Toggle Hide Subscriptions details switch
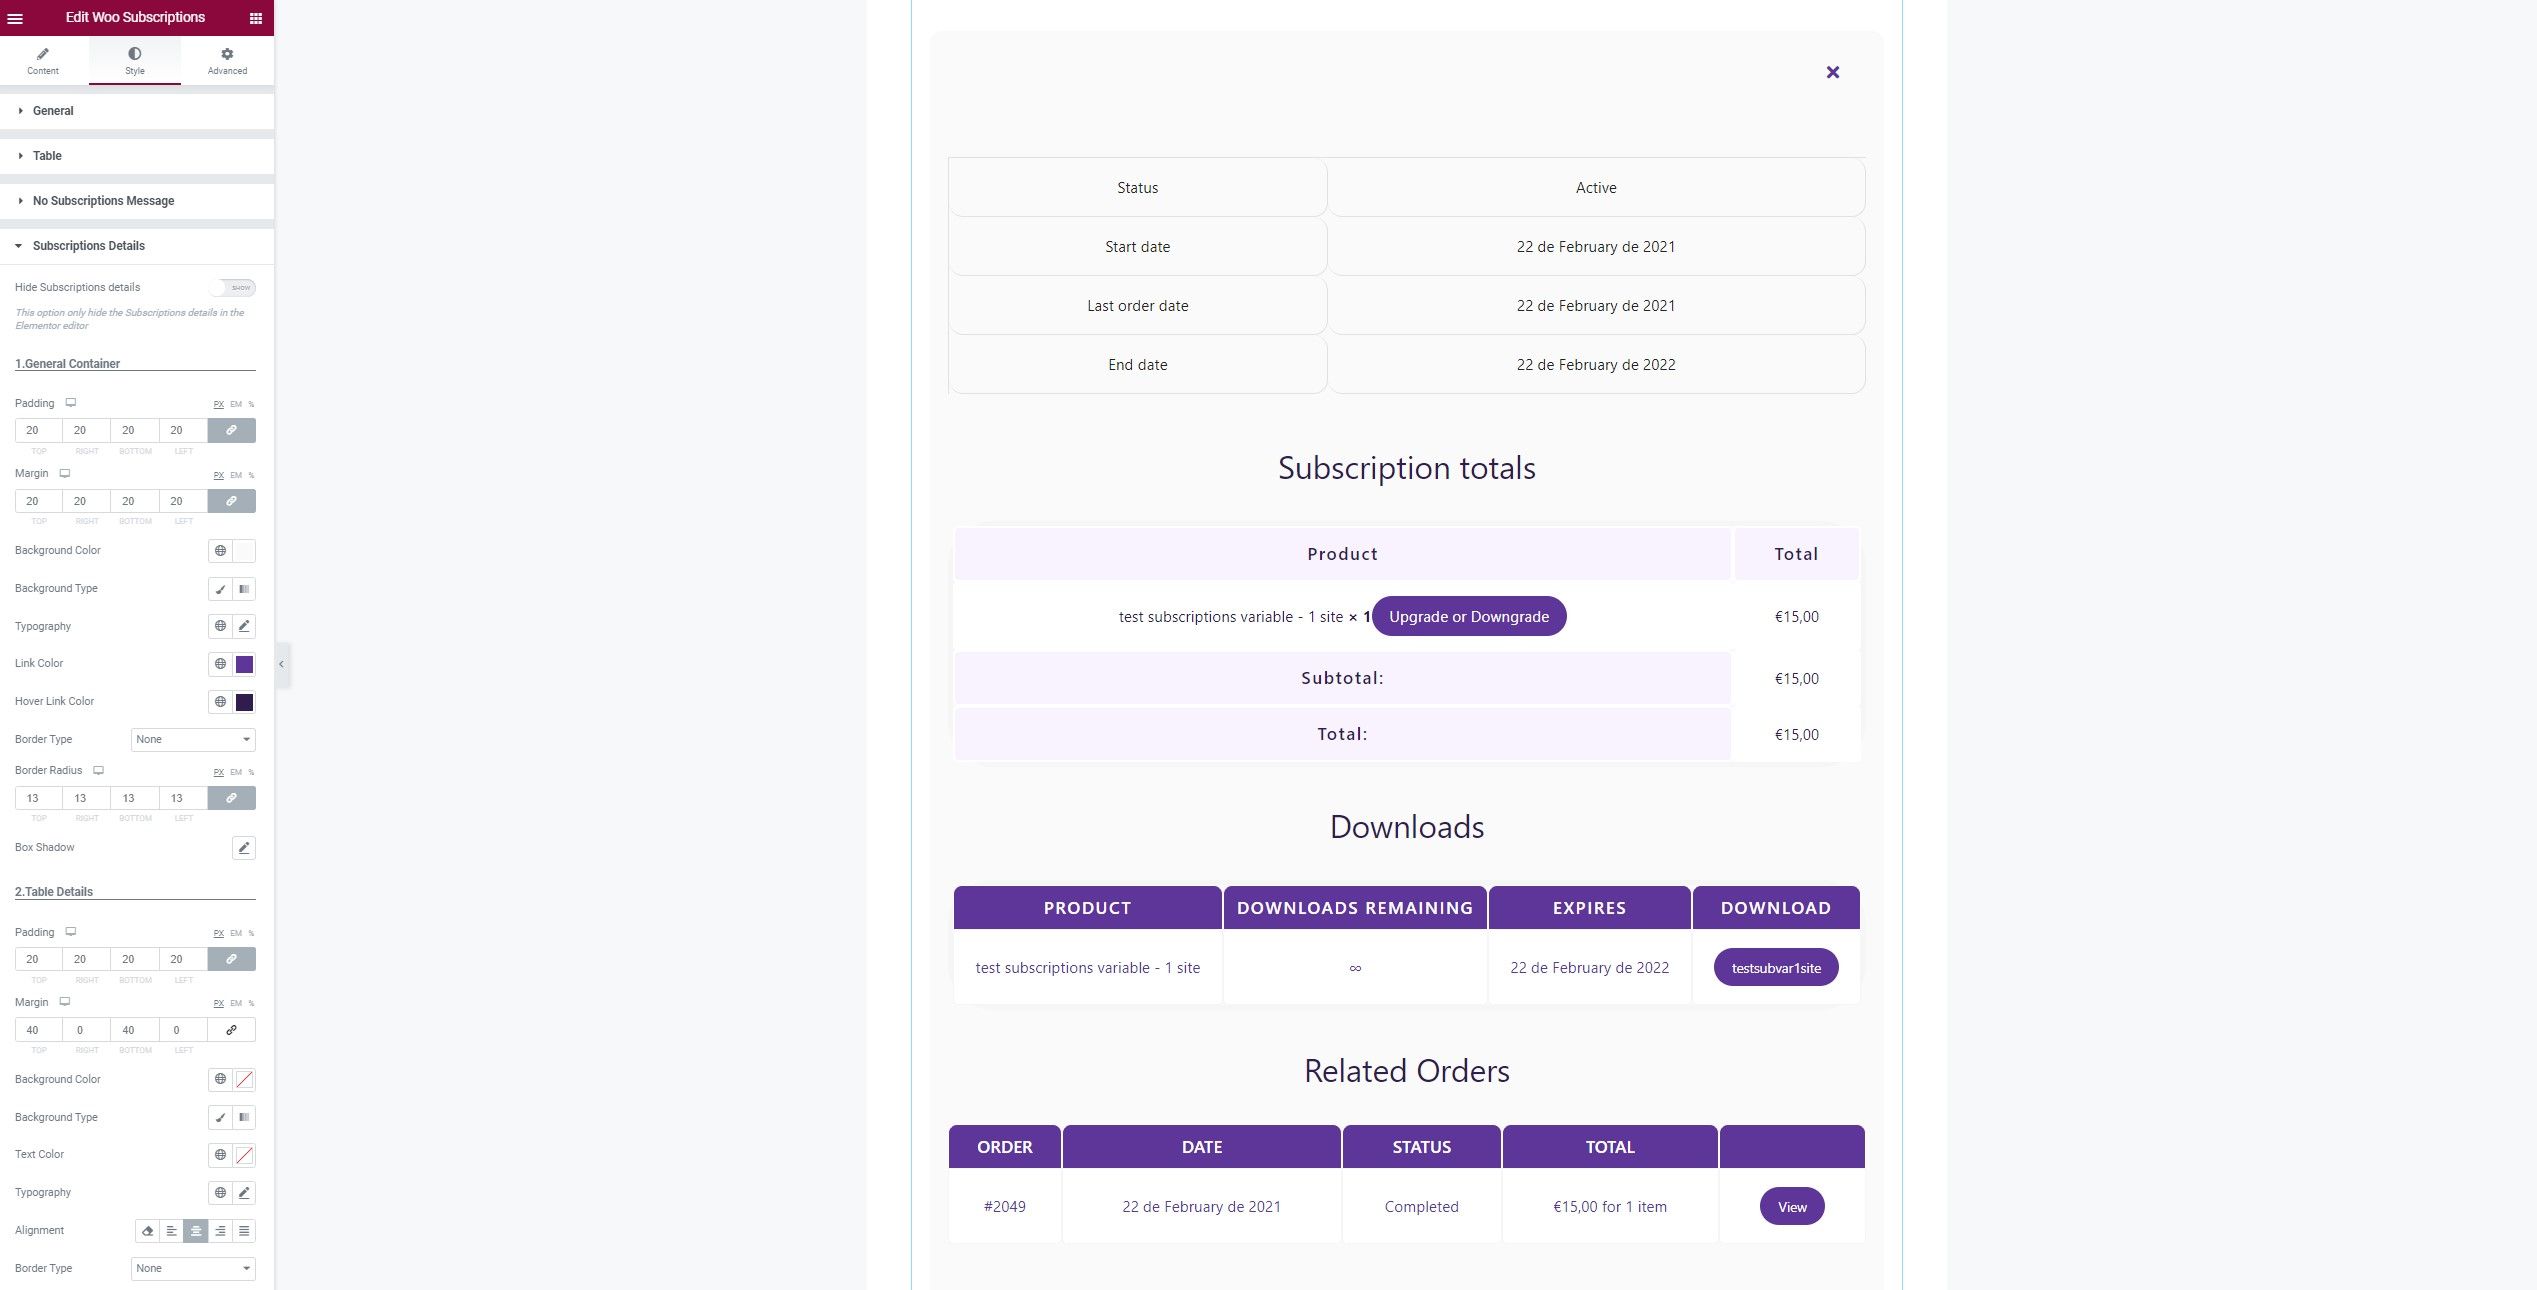 pos(233,288)
